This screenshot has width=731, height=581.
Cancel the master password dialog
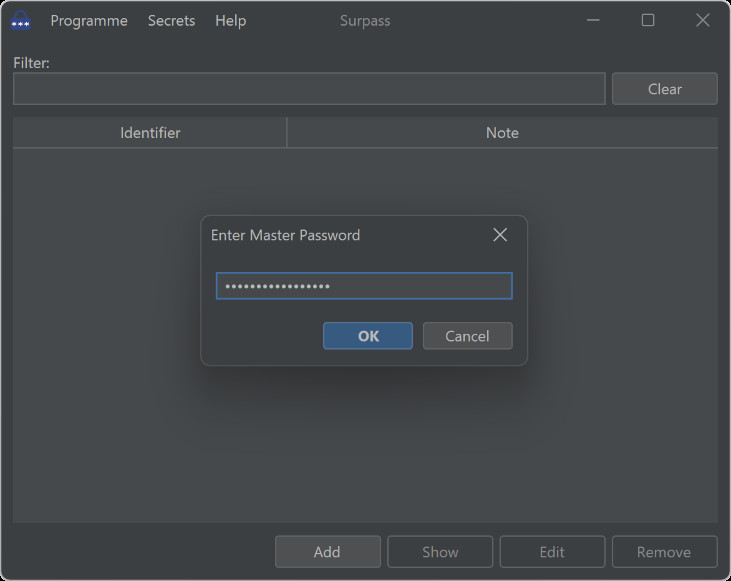point(468,336)
